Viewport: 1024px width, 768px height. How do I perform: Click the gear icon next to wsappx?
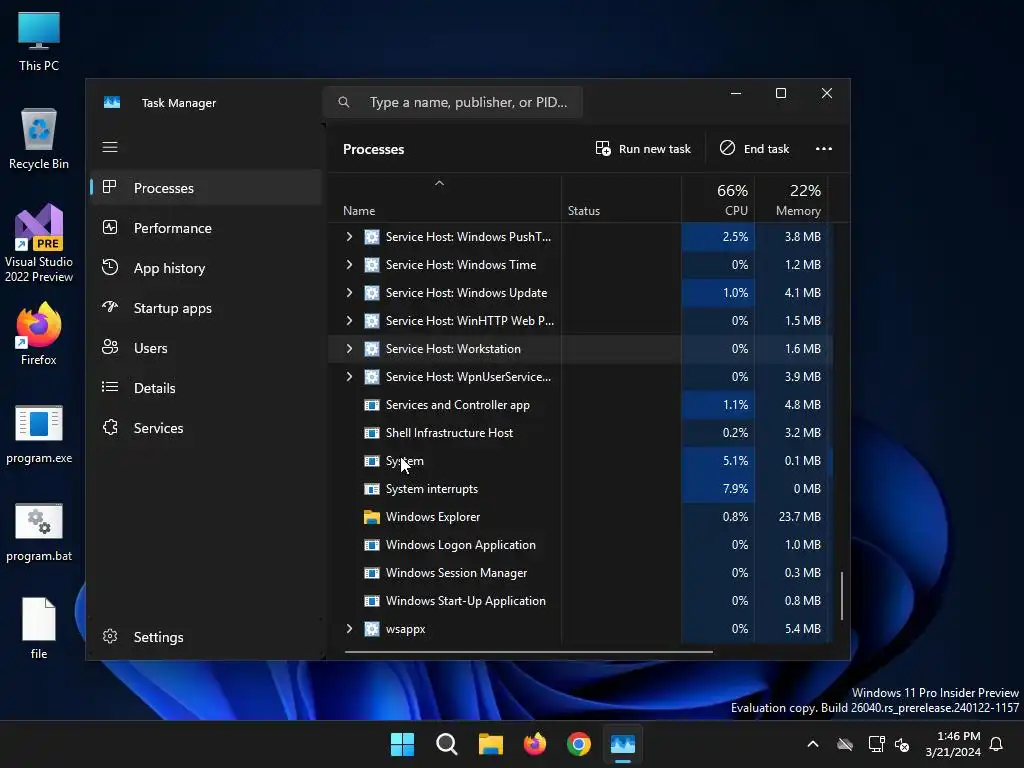[x=372, y=629]
